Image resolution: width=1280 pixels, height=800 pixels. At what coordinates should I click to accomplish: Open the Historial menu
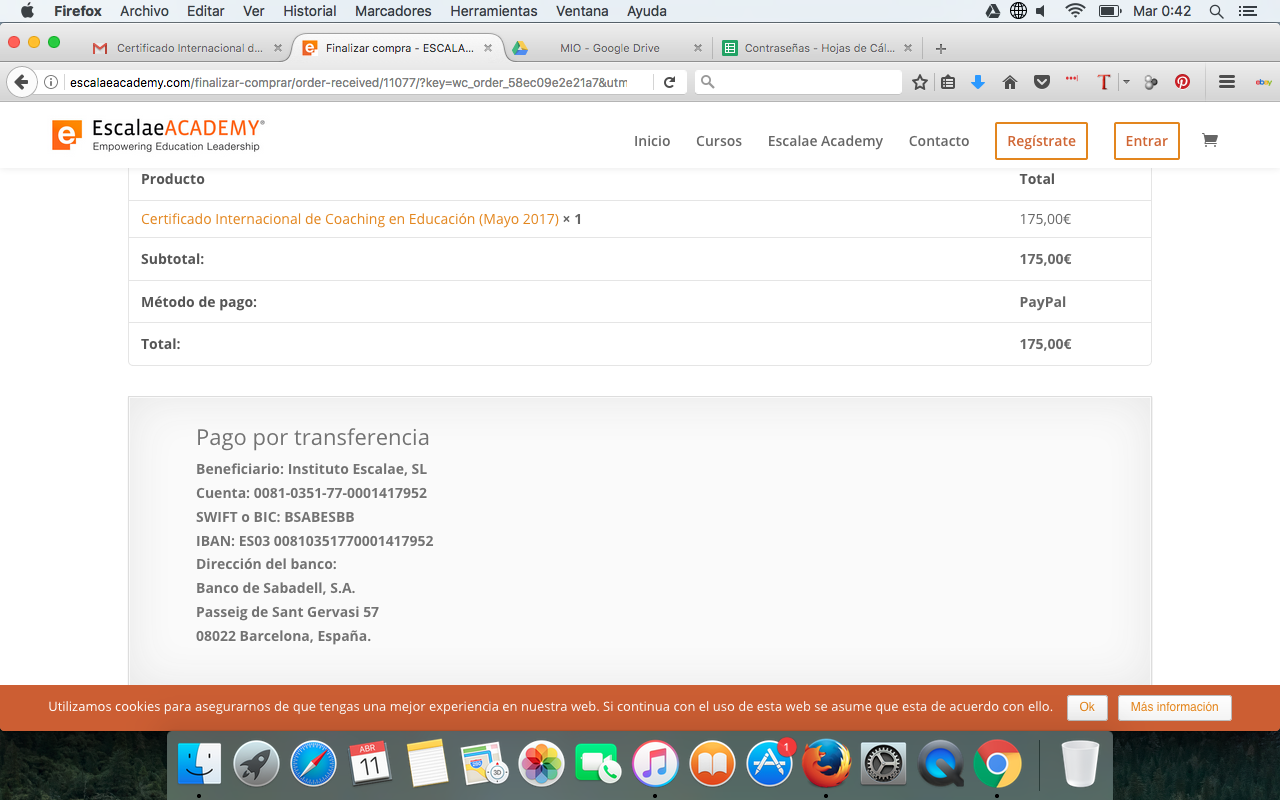click(x=310, y=11)
